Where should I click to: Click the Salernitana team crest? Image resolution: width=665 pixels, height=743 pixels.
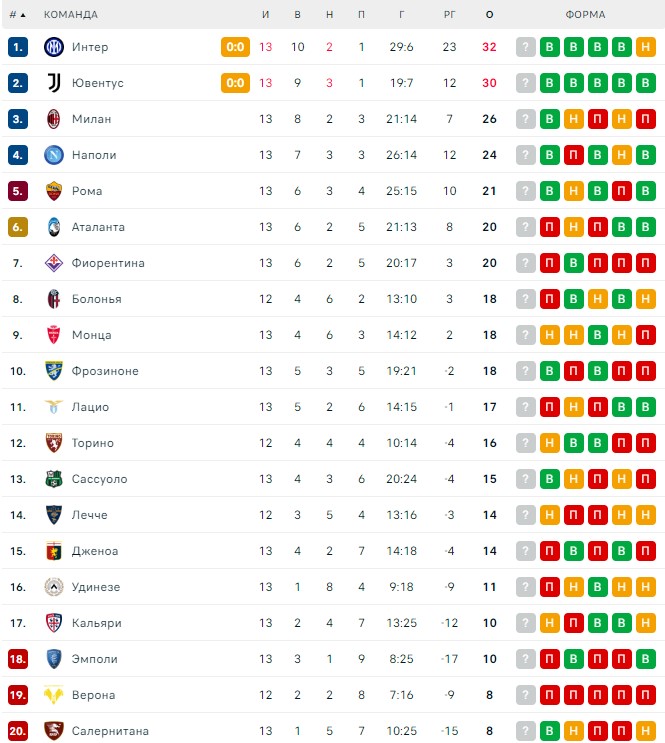[x=54, y=731]
